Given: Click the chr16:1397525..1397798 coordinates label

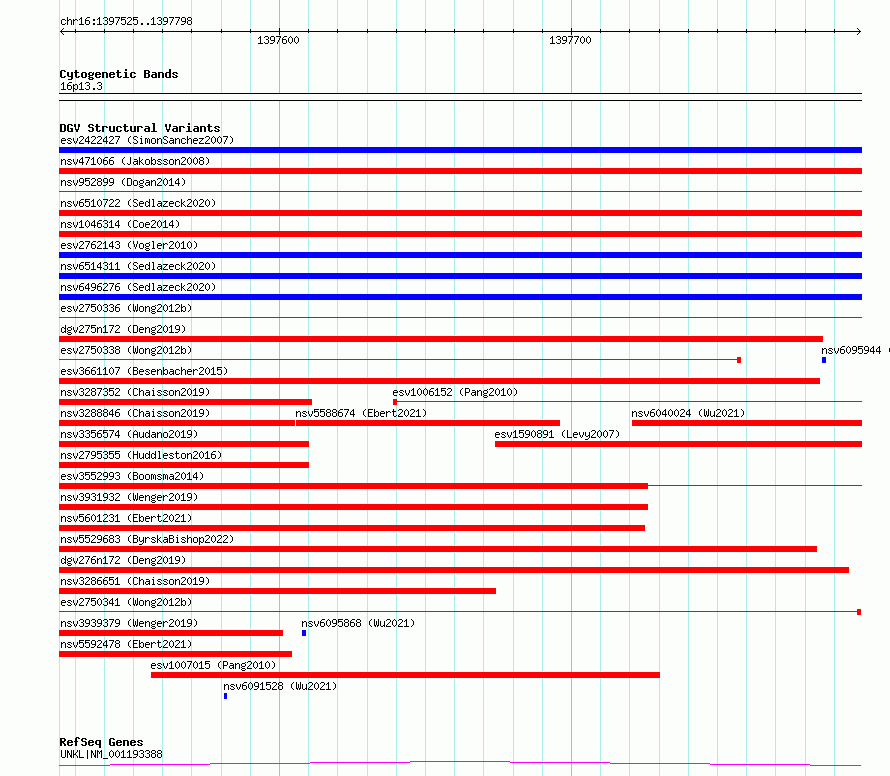Looking at the screenshot, I should [x=126, y=21].
